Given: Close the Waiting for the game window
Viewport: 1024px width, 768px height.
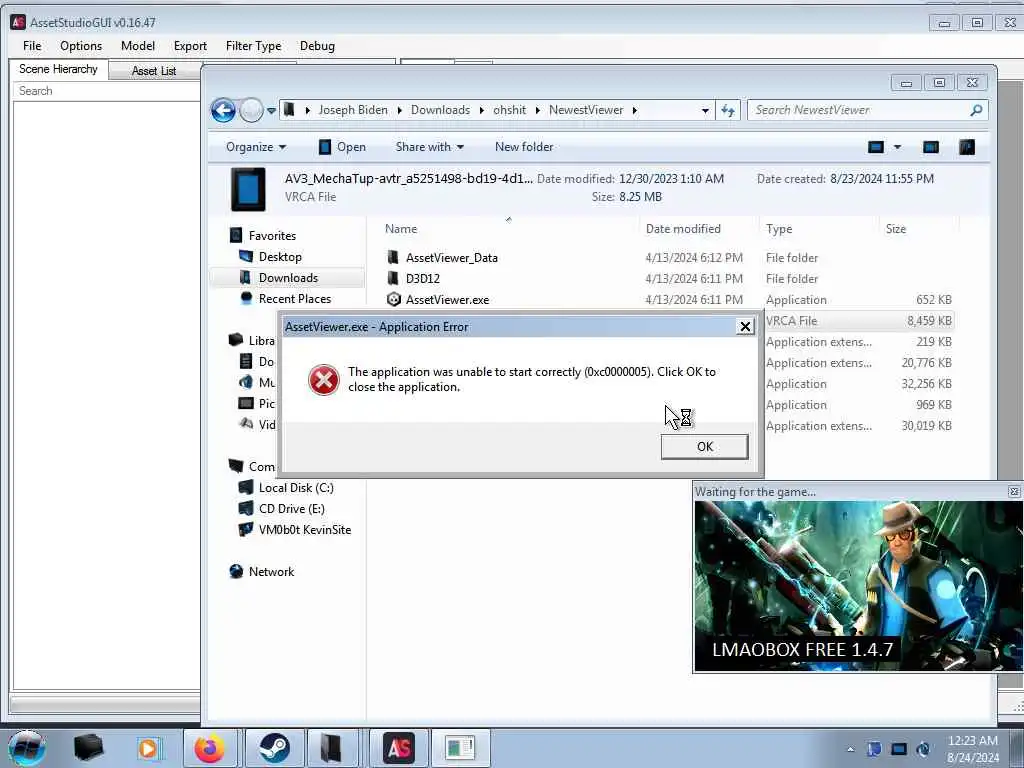Looking at the screenshot, I should pyautogui.click(x=1014, y=491).
